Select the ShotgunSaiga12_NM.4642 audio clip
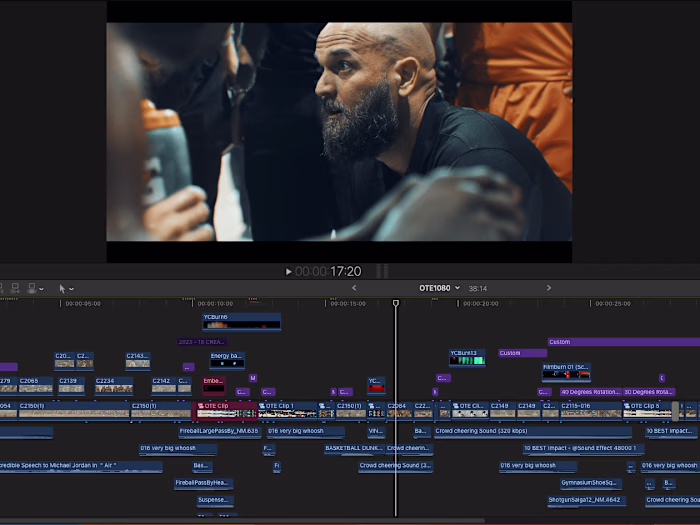 click(586, 500)
